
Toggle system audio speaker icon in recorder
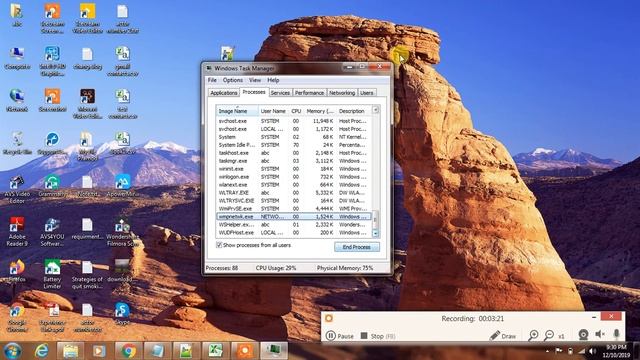coord(600,335)
